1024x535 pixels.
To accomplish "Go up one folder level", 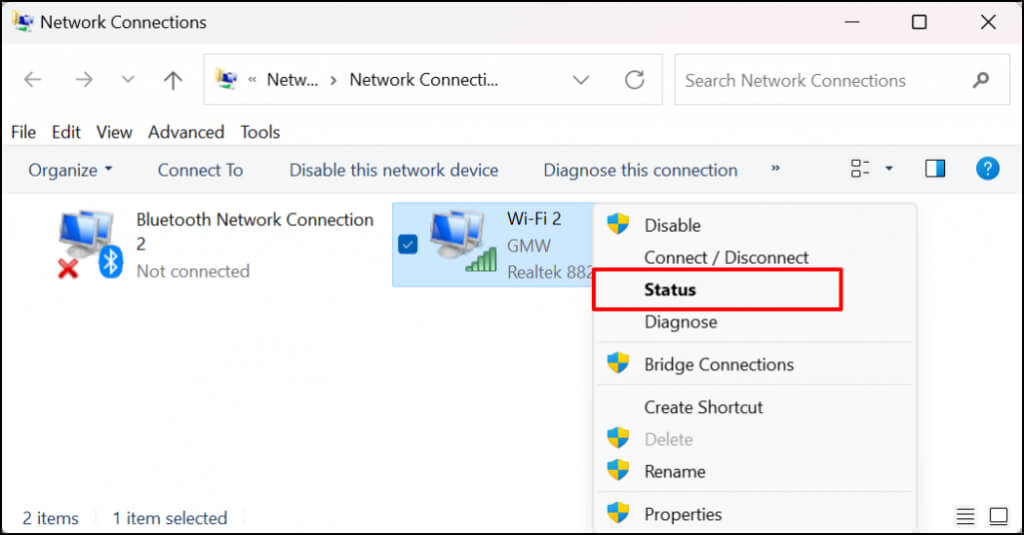I will point(173,81).
